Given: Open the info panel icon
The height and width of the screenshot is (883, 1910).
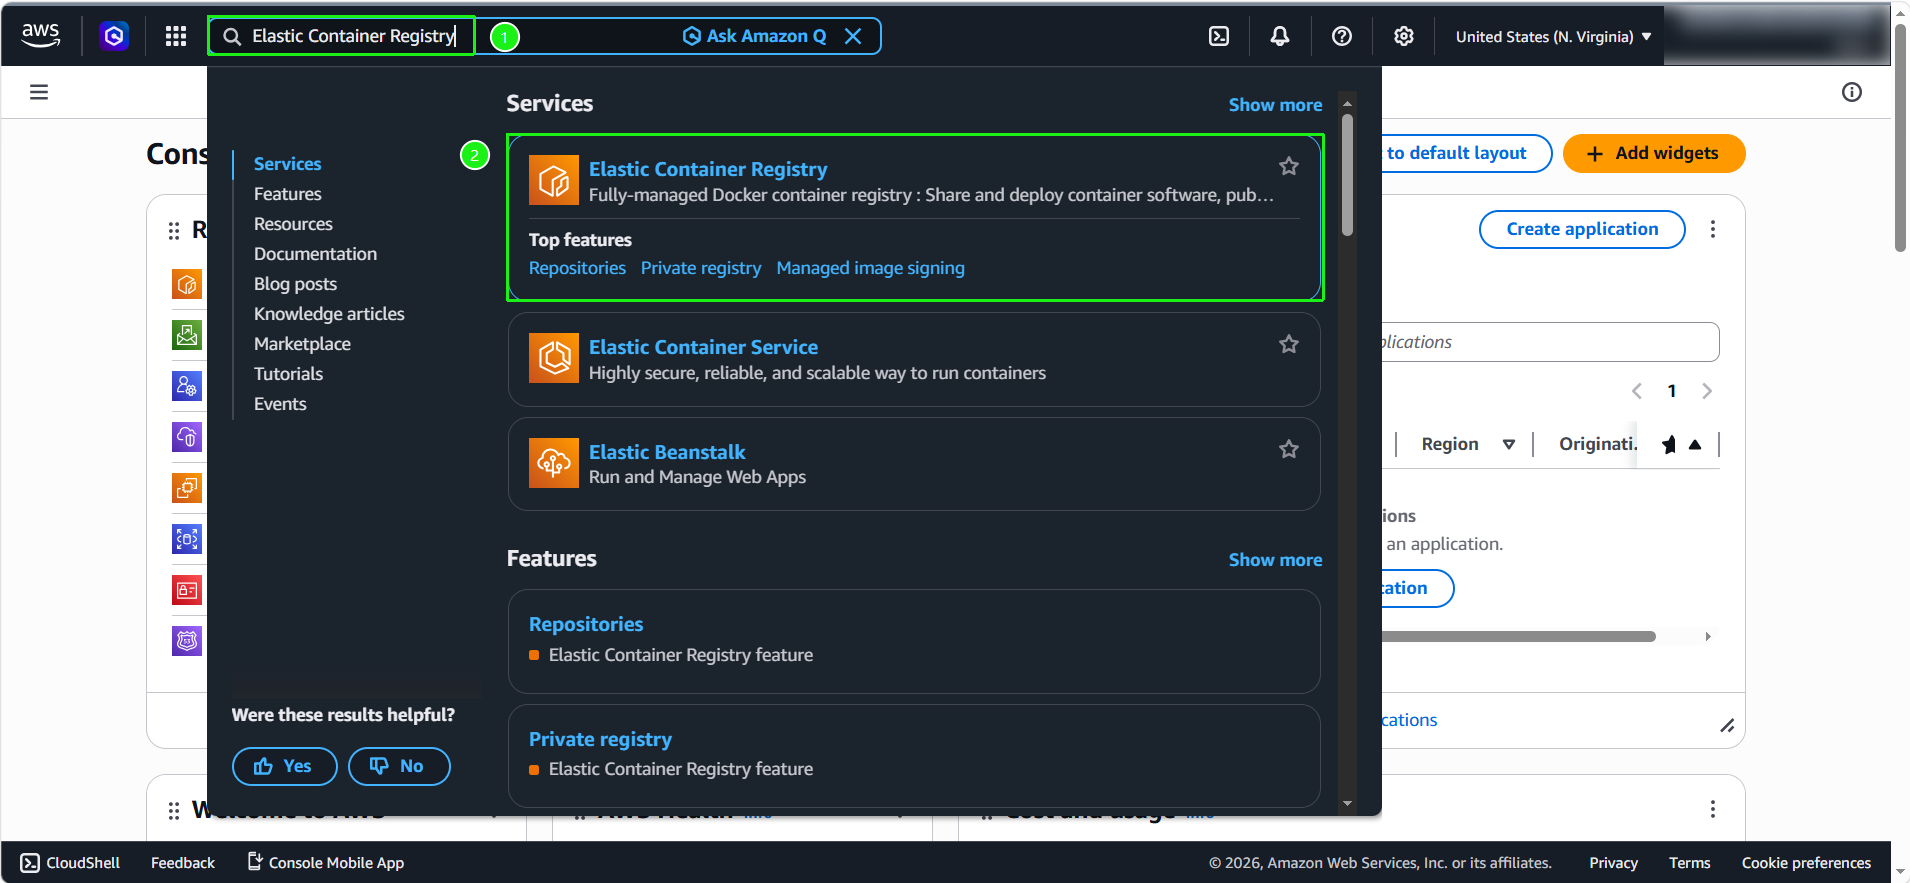Looking at the screenshot, I should pos(1852,92).
